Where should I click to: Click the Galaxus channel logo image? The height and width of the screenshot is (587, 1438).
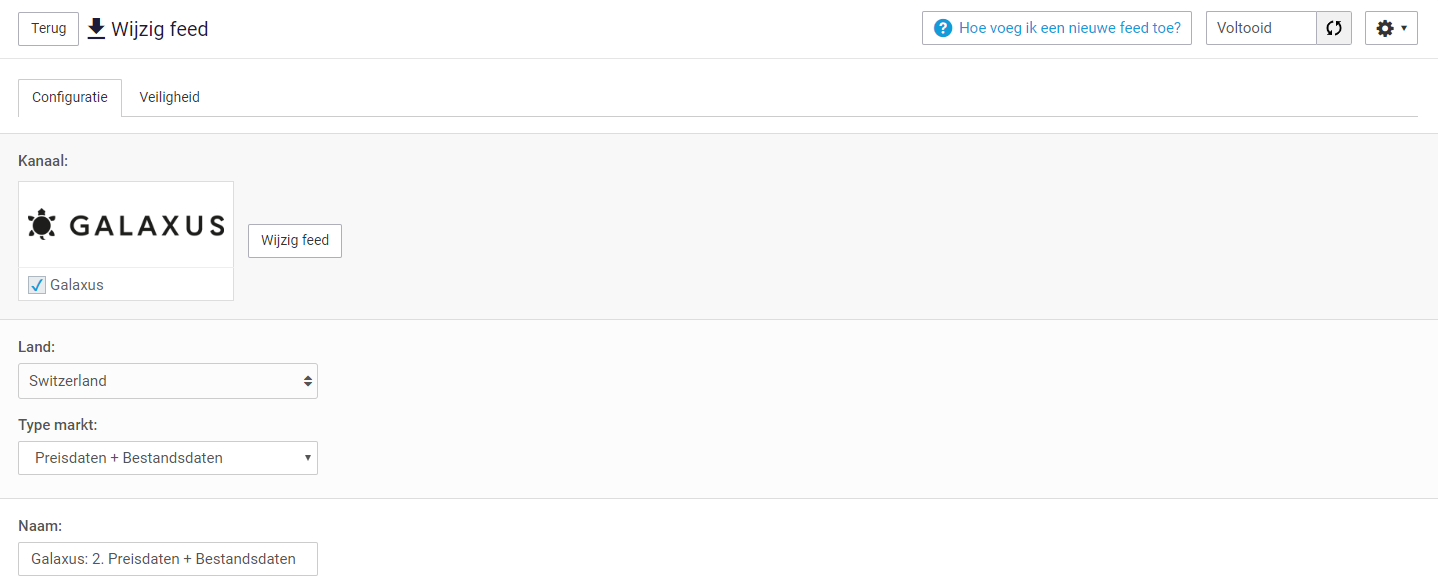tap(126, 225)
